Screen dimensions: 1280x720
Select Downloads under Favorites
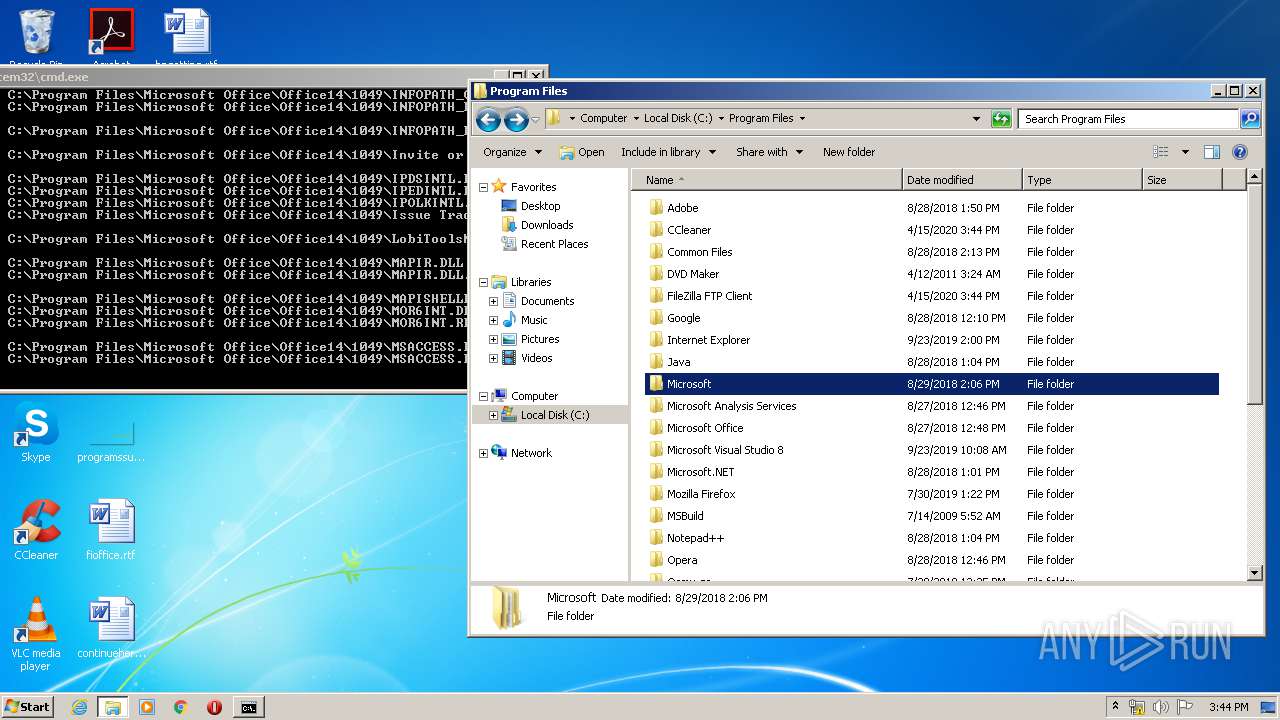(x=536, y=225)
